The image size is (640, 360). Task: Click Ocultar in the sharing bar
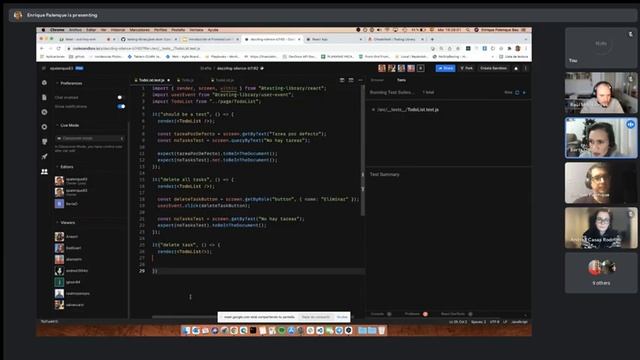[342, 317]
